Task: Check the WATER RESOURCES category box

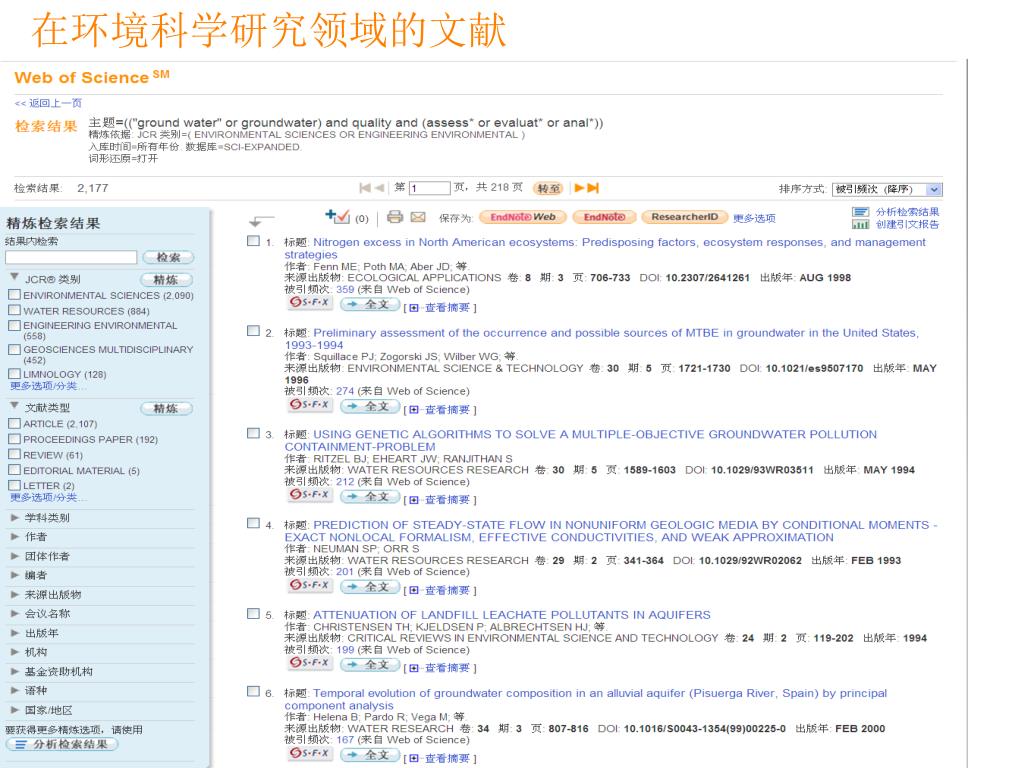Action: 14,310
